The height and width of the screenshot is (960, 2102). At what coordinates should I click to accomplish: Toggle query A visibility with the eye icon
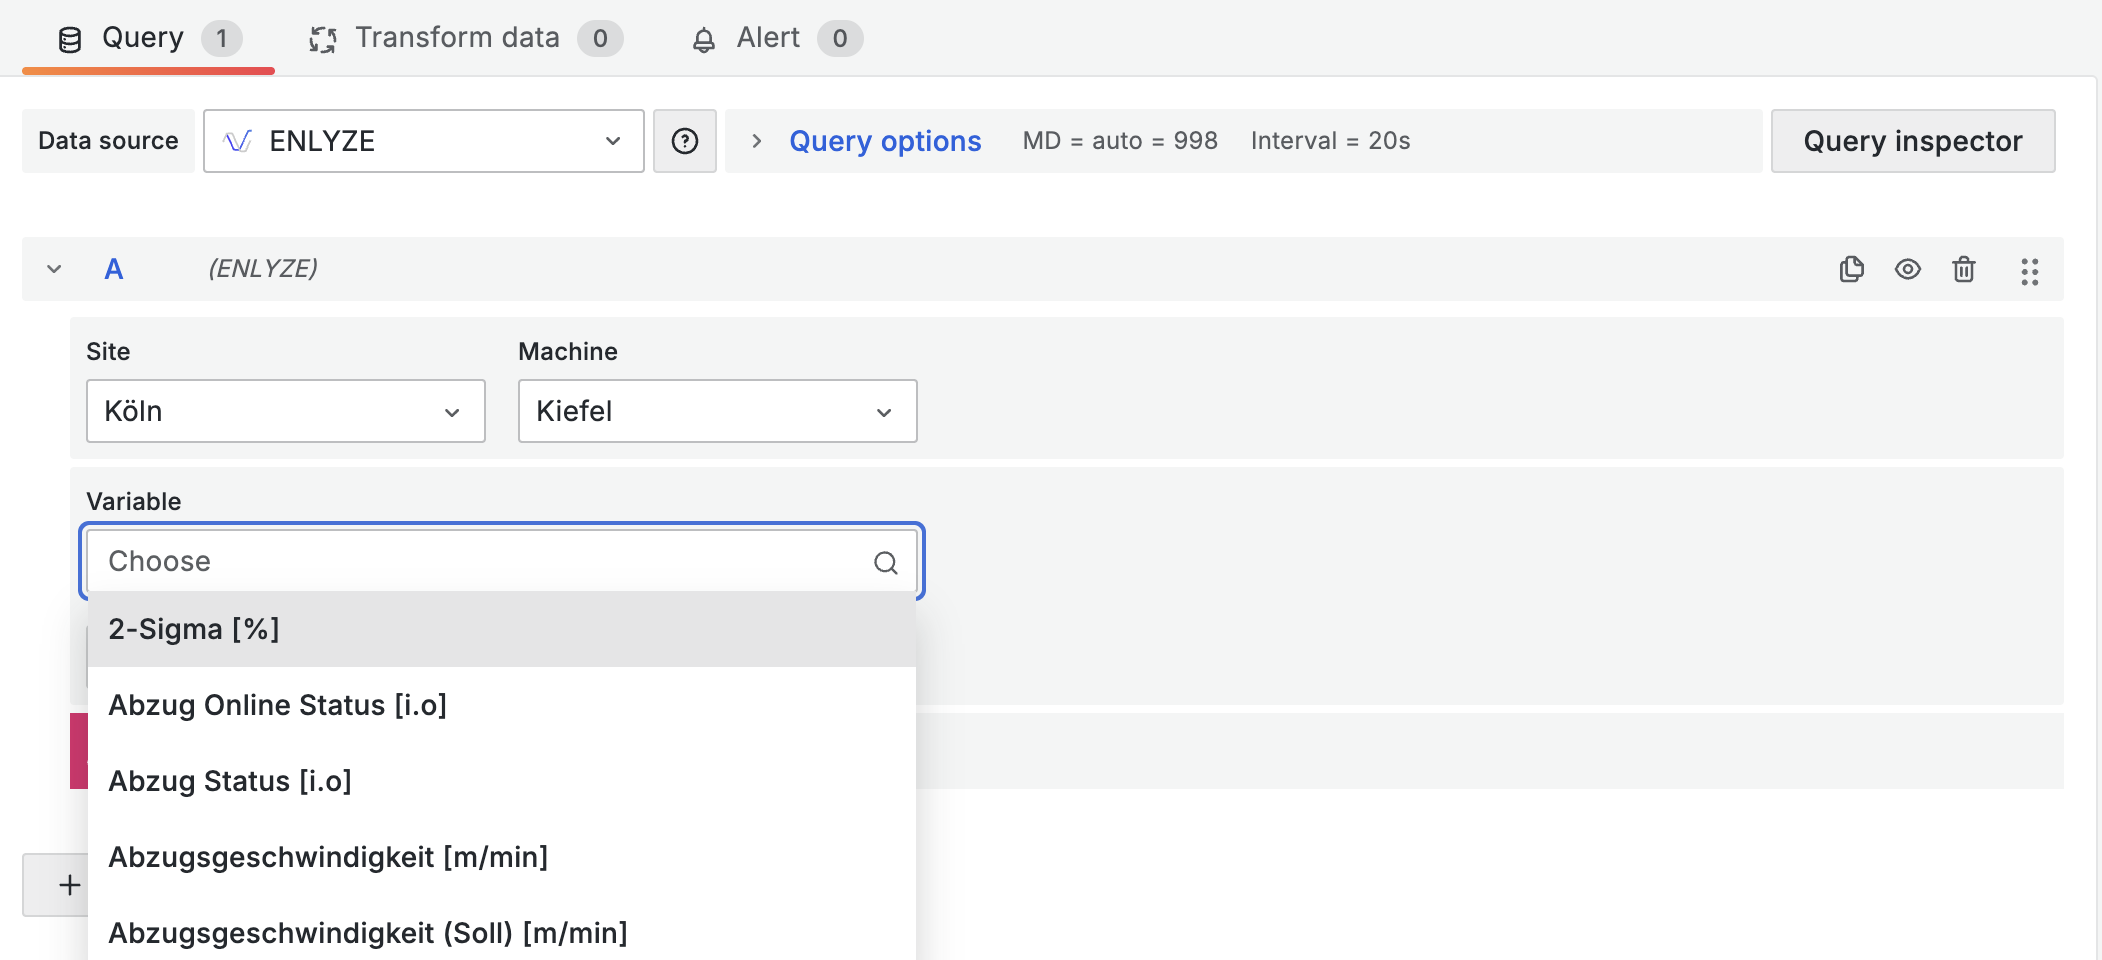[1907, 269]
